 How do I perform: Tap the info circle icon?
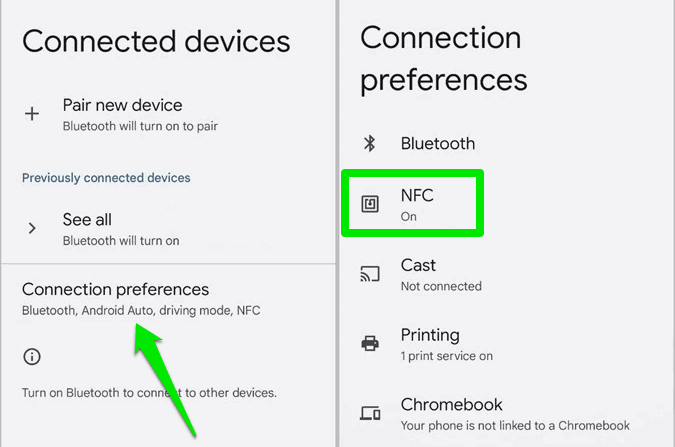[32, 356]
